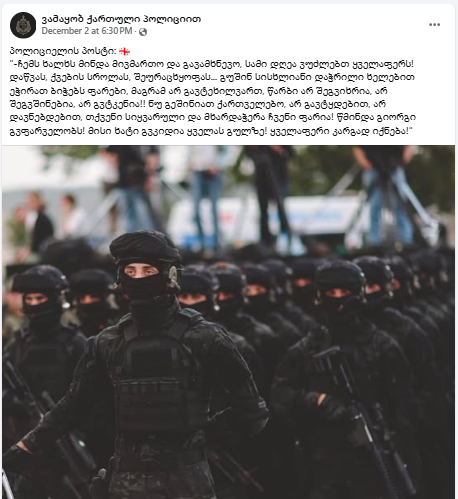Open the page name ვამაყობ ქართული პოლიციით
The image size is (458, 499).
click(121, 19)
